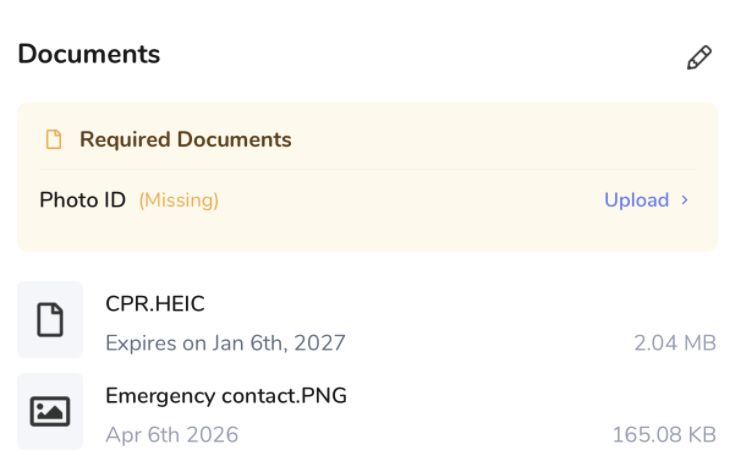Click the Required Documents page icon
Screen dimensions: 756x470
pos(53,140)
